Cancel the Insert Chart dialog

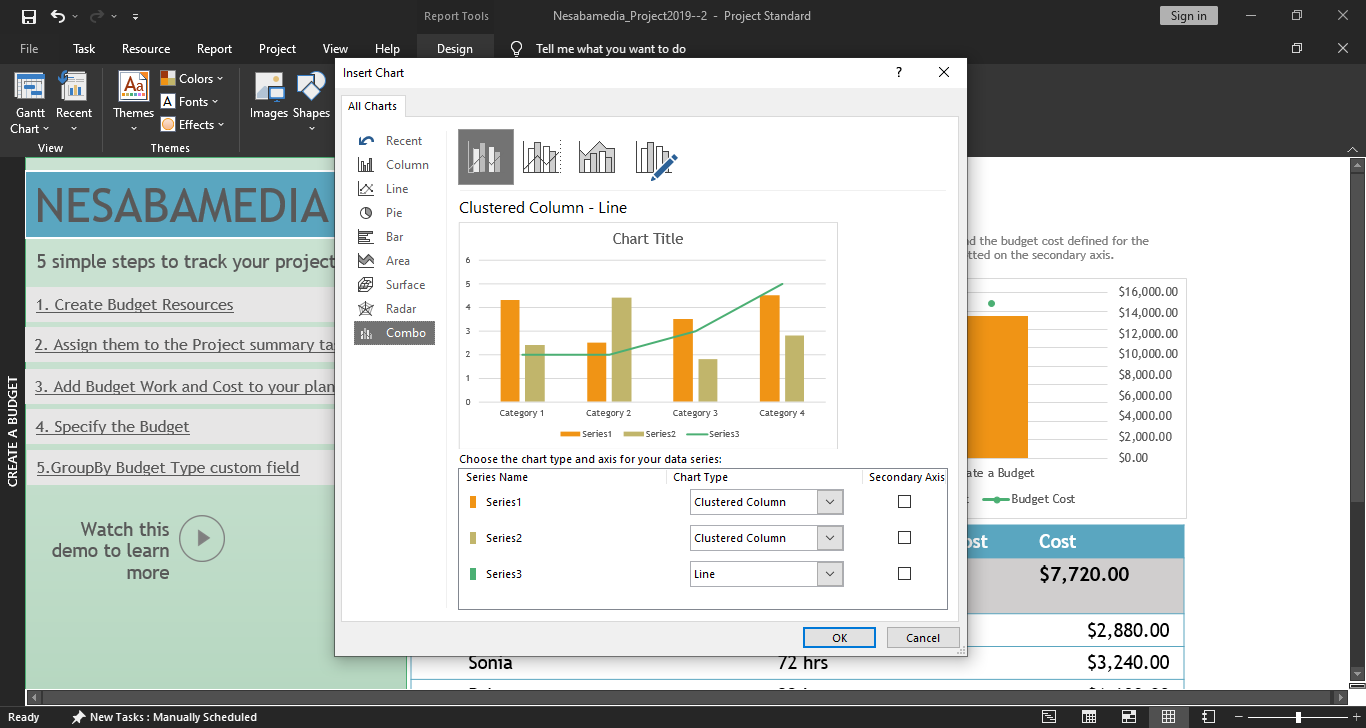pos(922,638)
